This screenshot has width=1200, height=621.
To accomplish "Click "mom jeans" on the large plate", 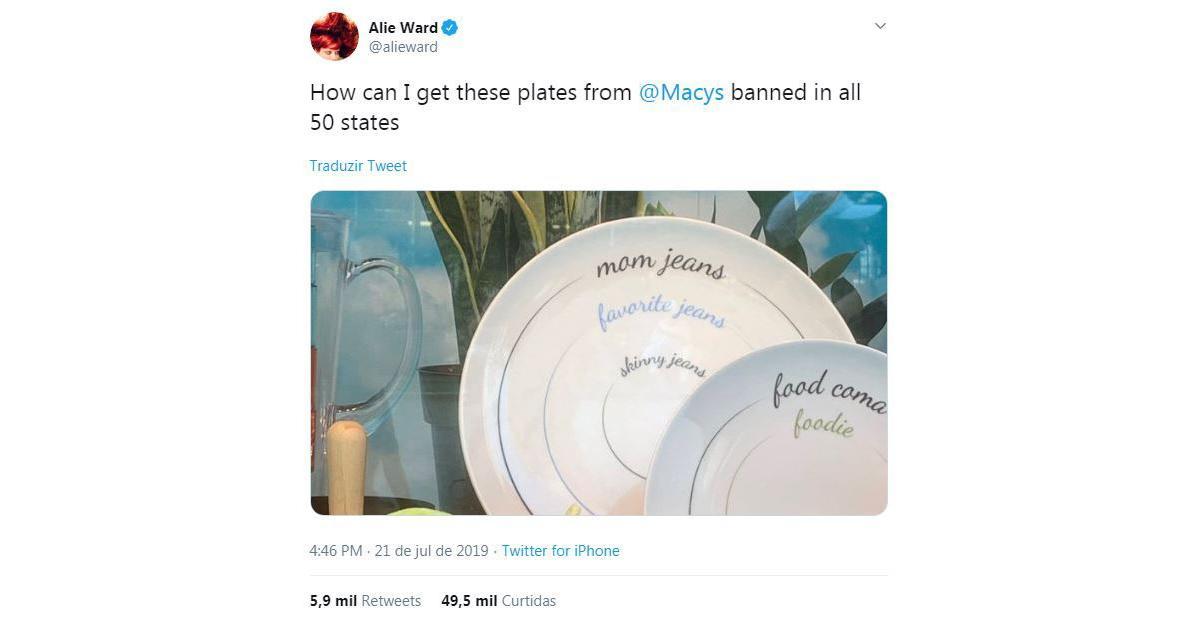I will (660, 266).
